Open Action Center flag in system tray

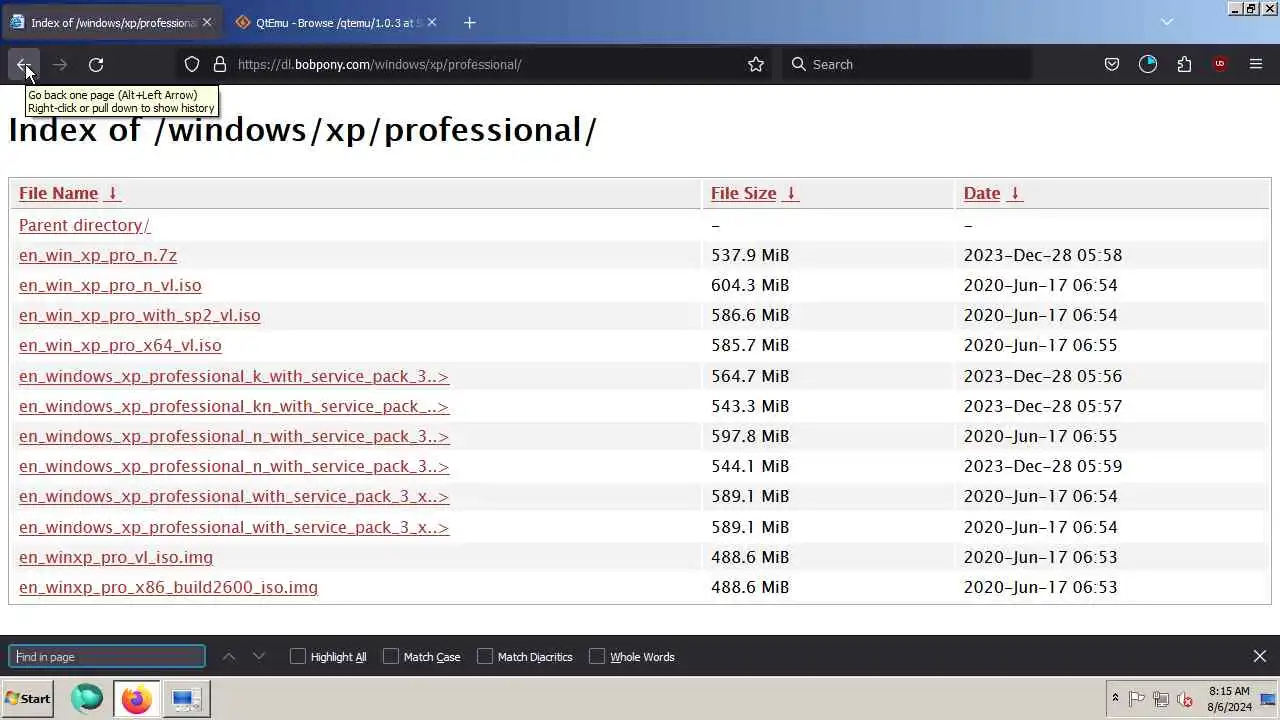pos(1137,700)
